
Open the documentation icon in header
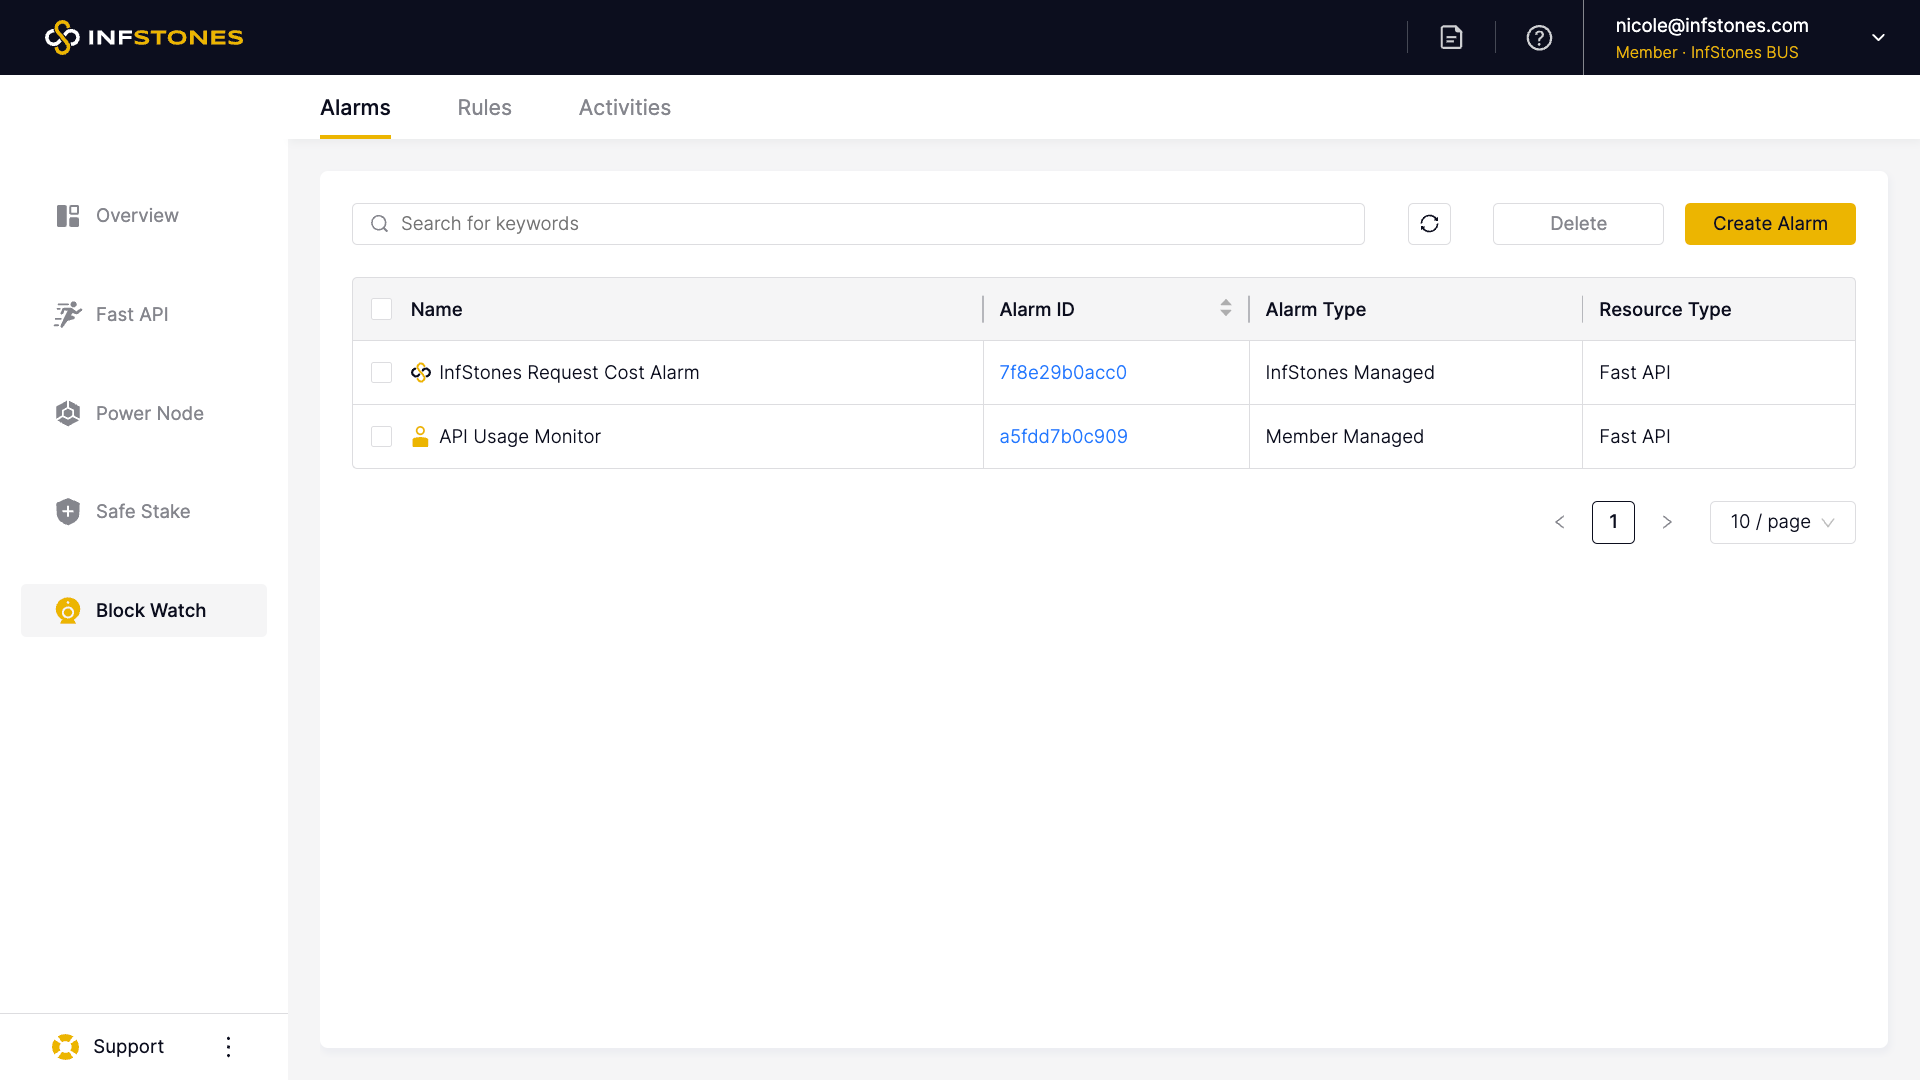coord(1451,37)
